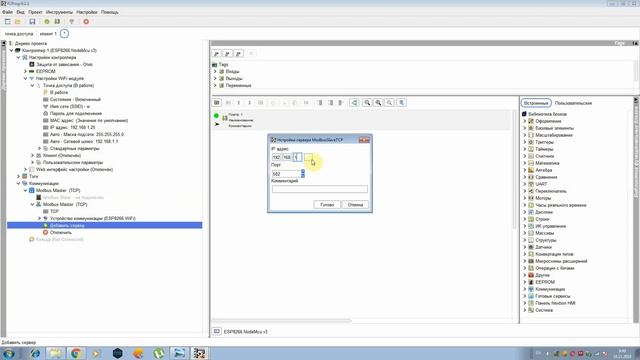640x360 pixels.
Task: Click the EEPROM memory icon in tree
Action: coord(31,71)
